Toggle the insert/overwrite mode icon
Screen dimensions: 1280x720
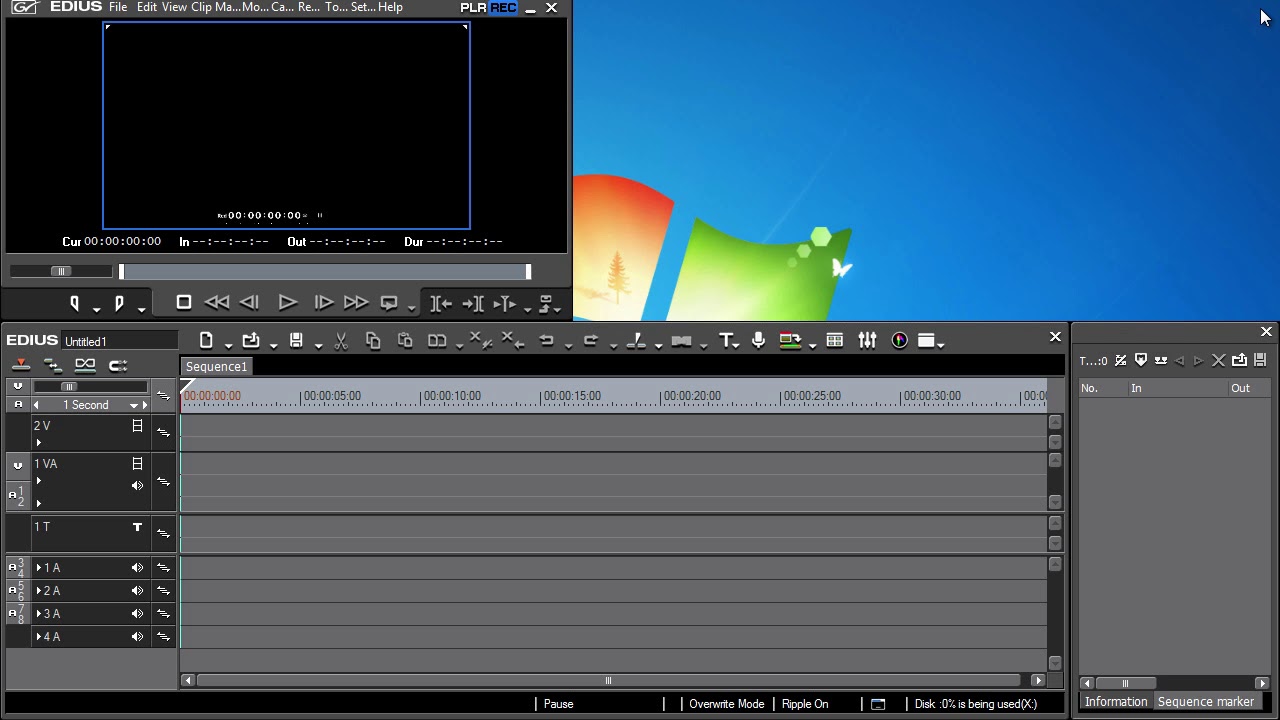[x=21, y=366]
